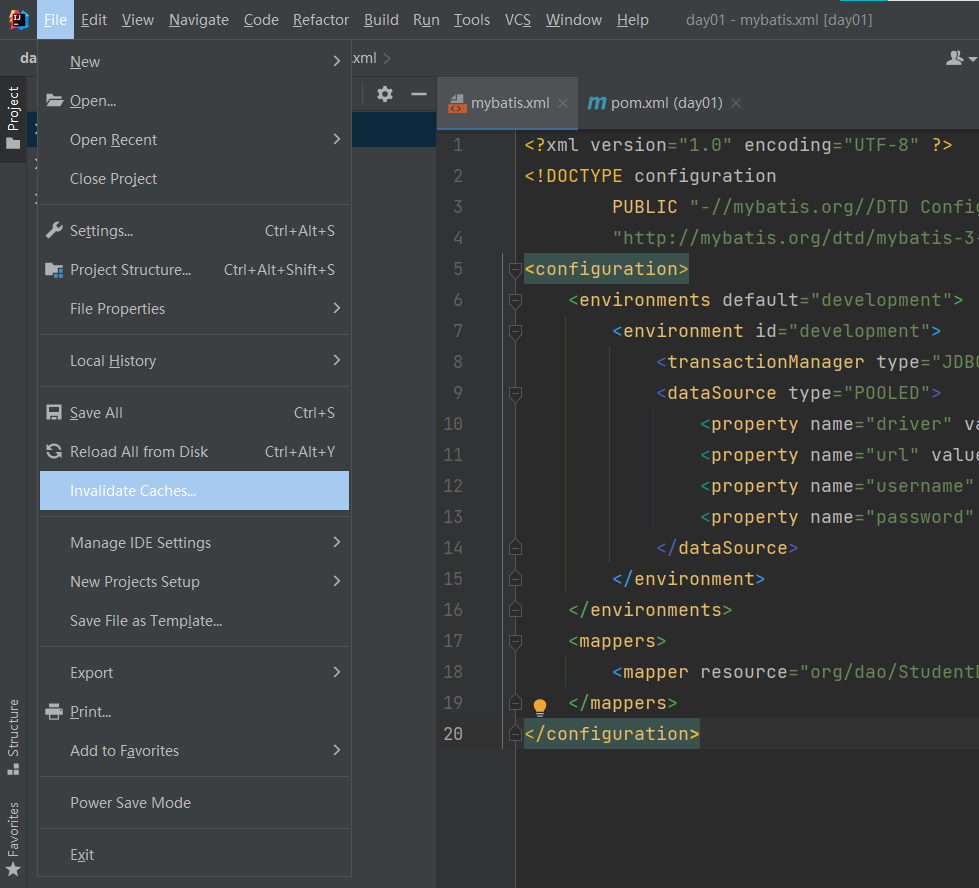This screenshot has width=979, height=888.
Task: Open the Favorites side tool window
Action: [x=13, y=839]
